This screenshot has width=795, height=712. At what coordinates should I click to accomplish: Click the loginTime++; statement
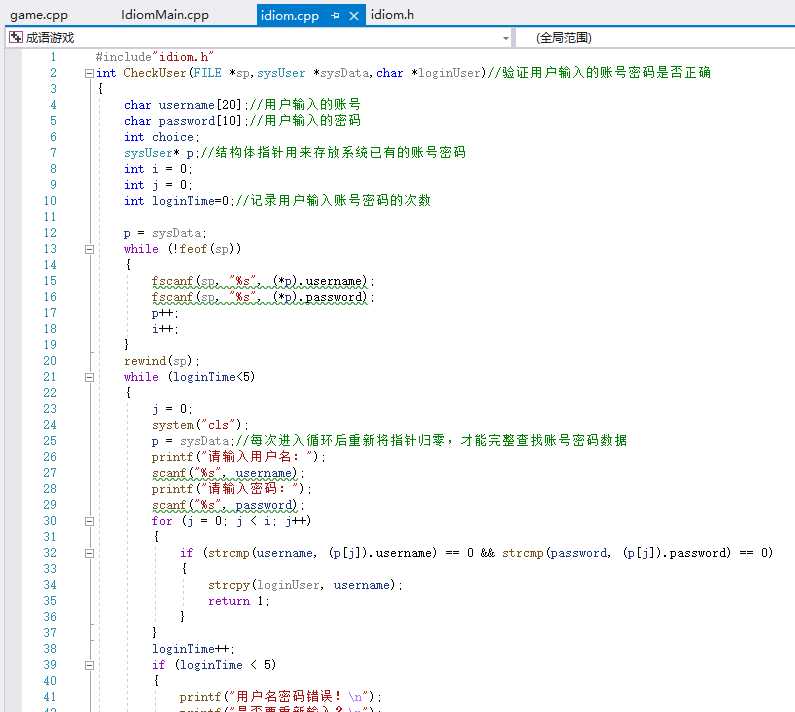pos(193,649)
